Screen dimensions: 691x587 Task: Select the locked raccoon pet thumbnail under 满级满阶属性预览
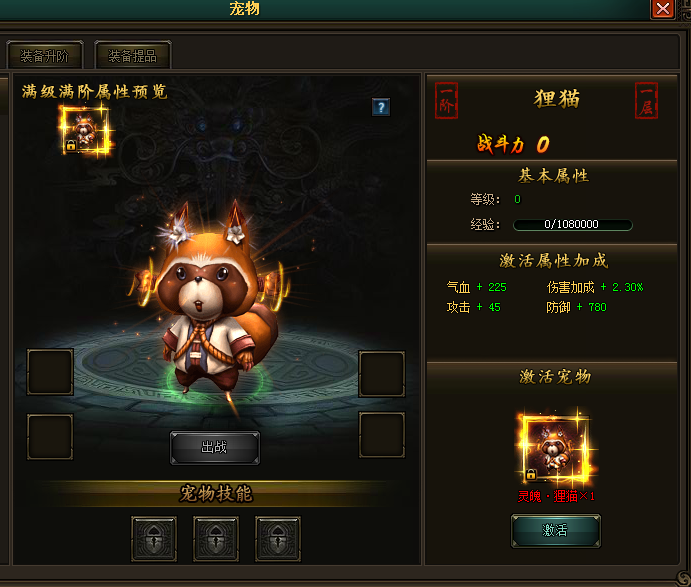point(85,131)
